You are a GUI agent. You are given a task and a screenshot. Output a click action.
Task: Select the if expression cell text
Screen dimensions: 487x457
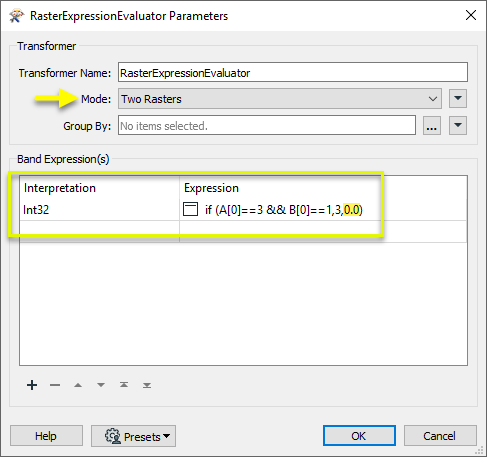click(284, 210)
